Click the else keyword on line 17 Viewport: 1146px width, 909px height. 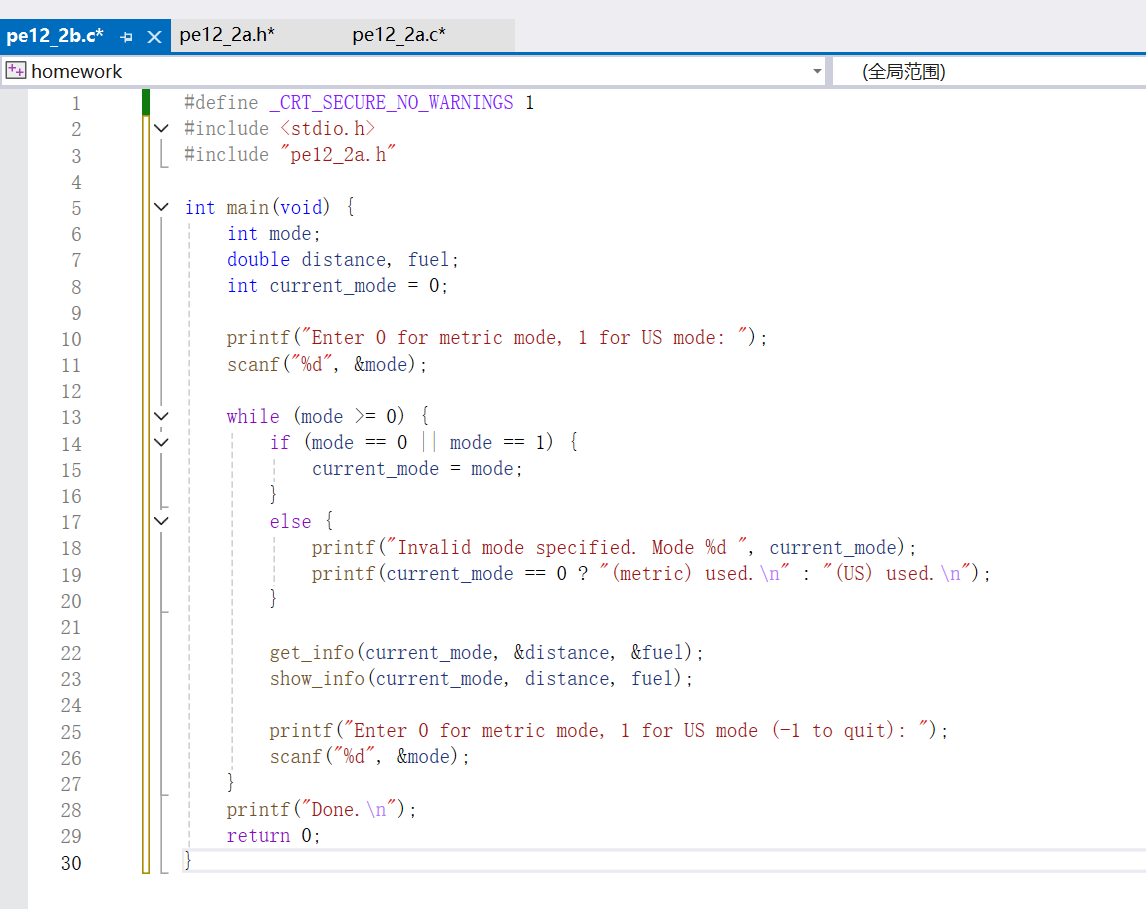tap(290, 522)
